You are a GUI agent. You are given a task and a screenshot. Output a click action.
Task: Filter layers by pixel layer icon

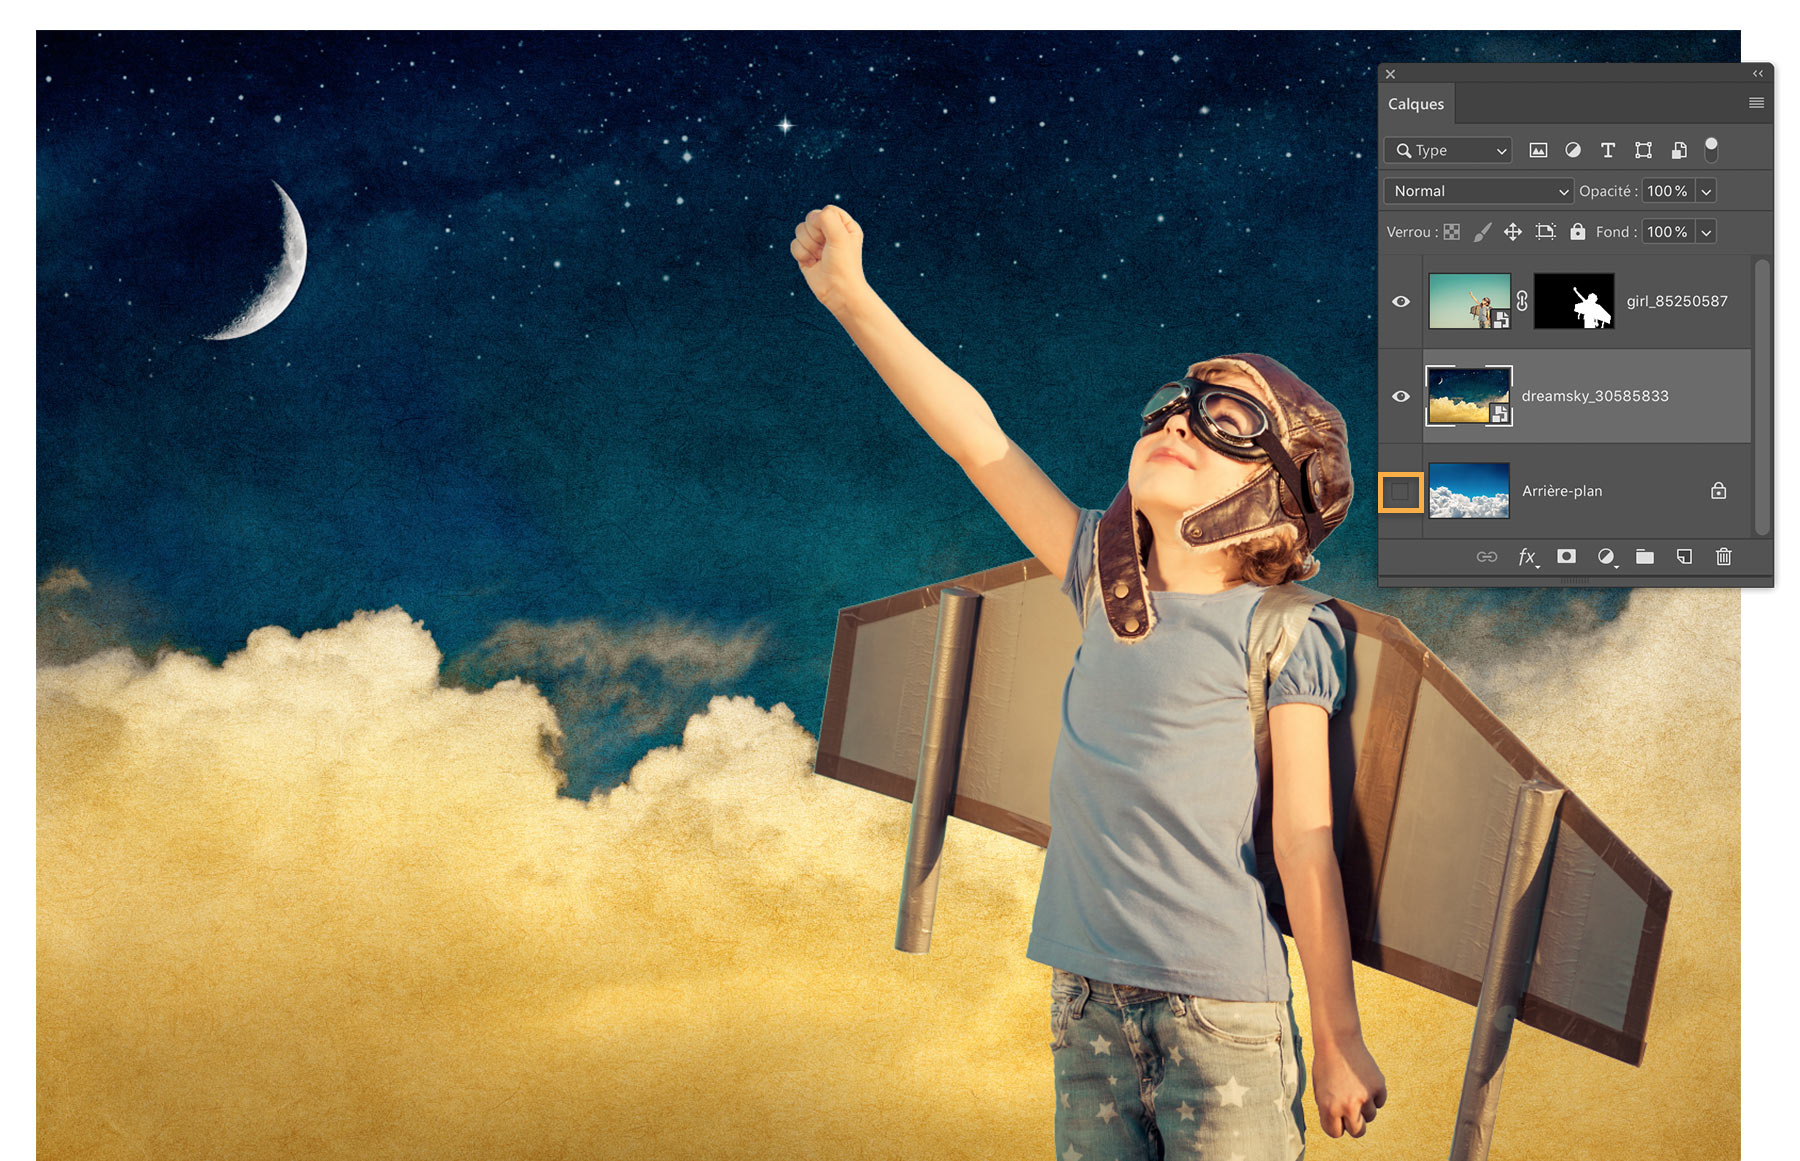tap(1538, 150)
